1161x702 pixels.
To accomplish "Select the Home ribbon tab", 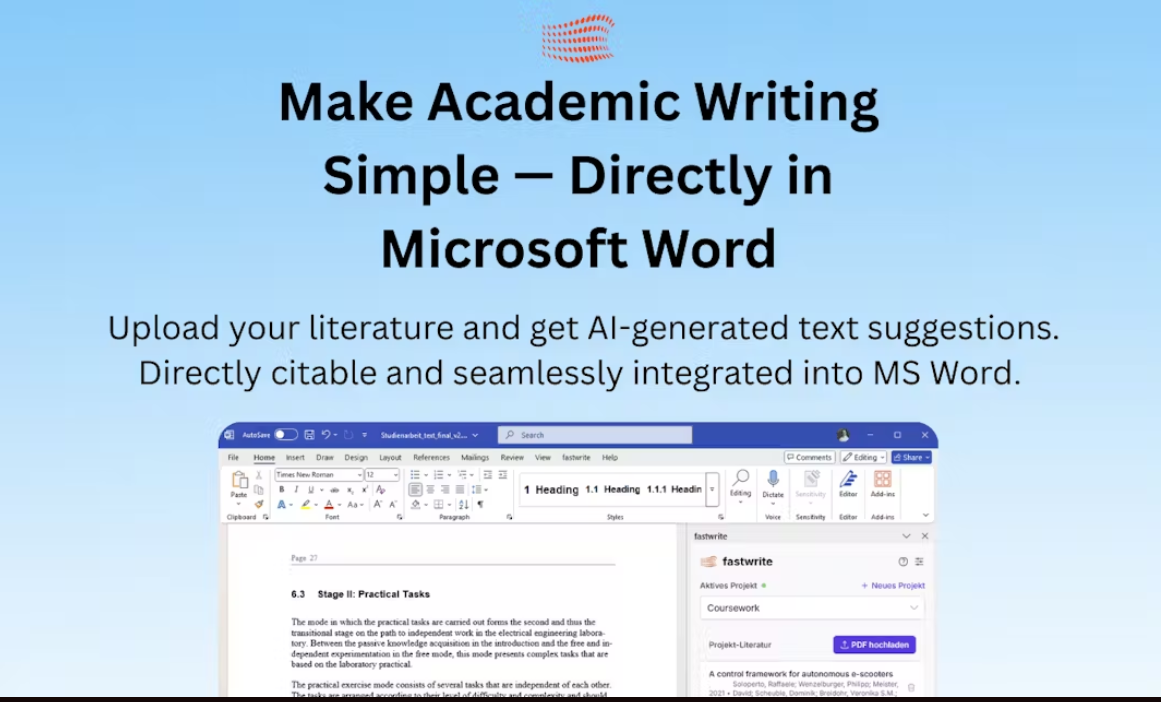I will 264,458.
